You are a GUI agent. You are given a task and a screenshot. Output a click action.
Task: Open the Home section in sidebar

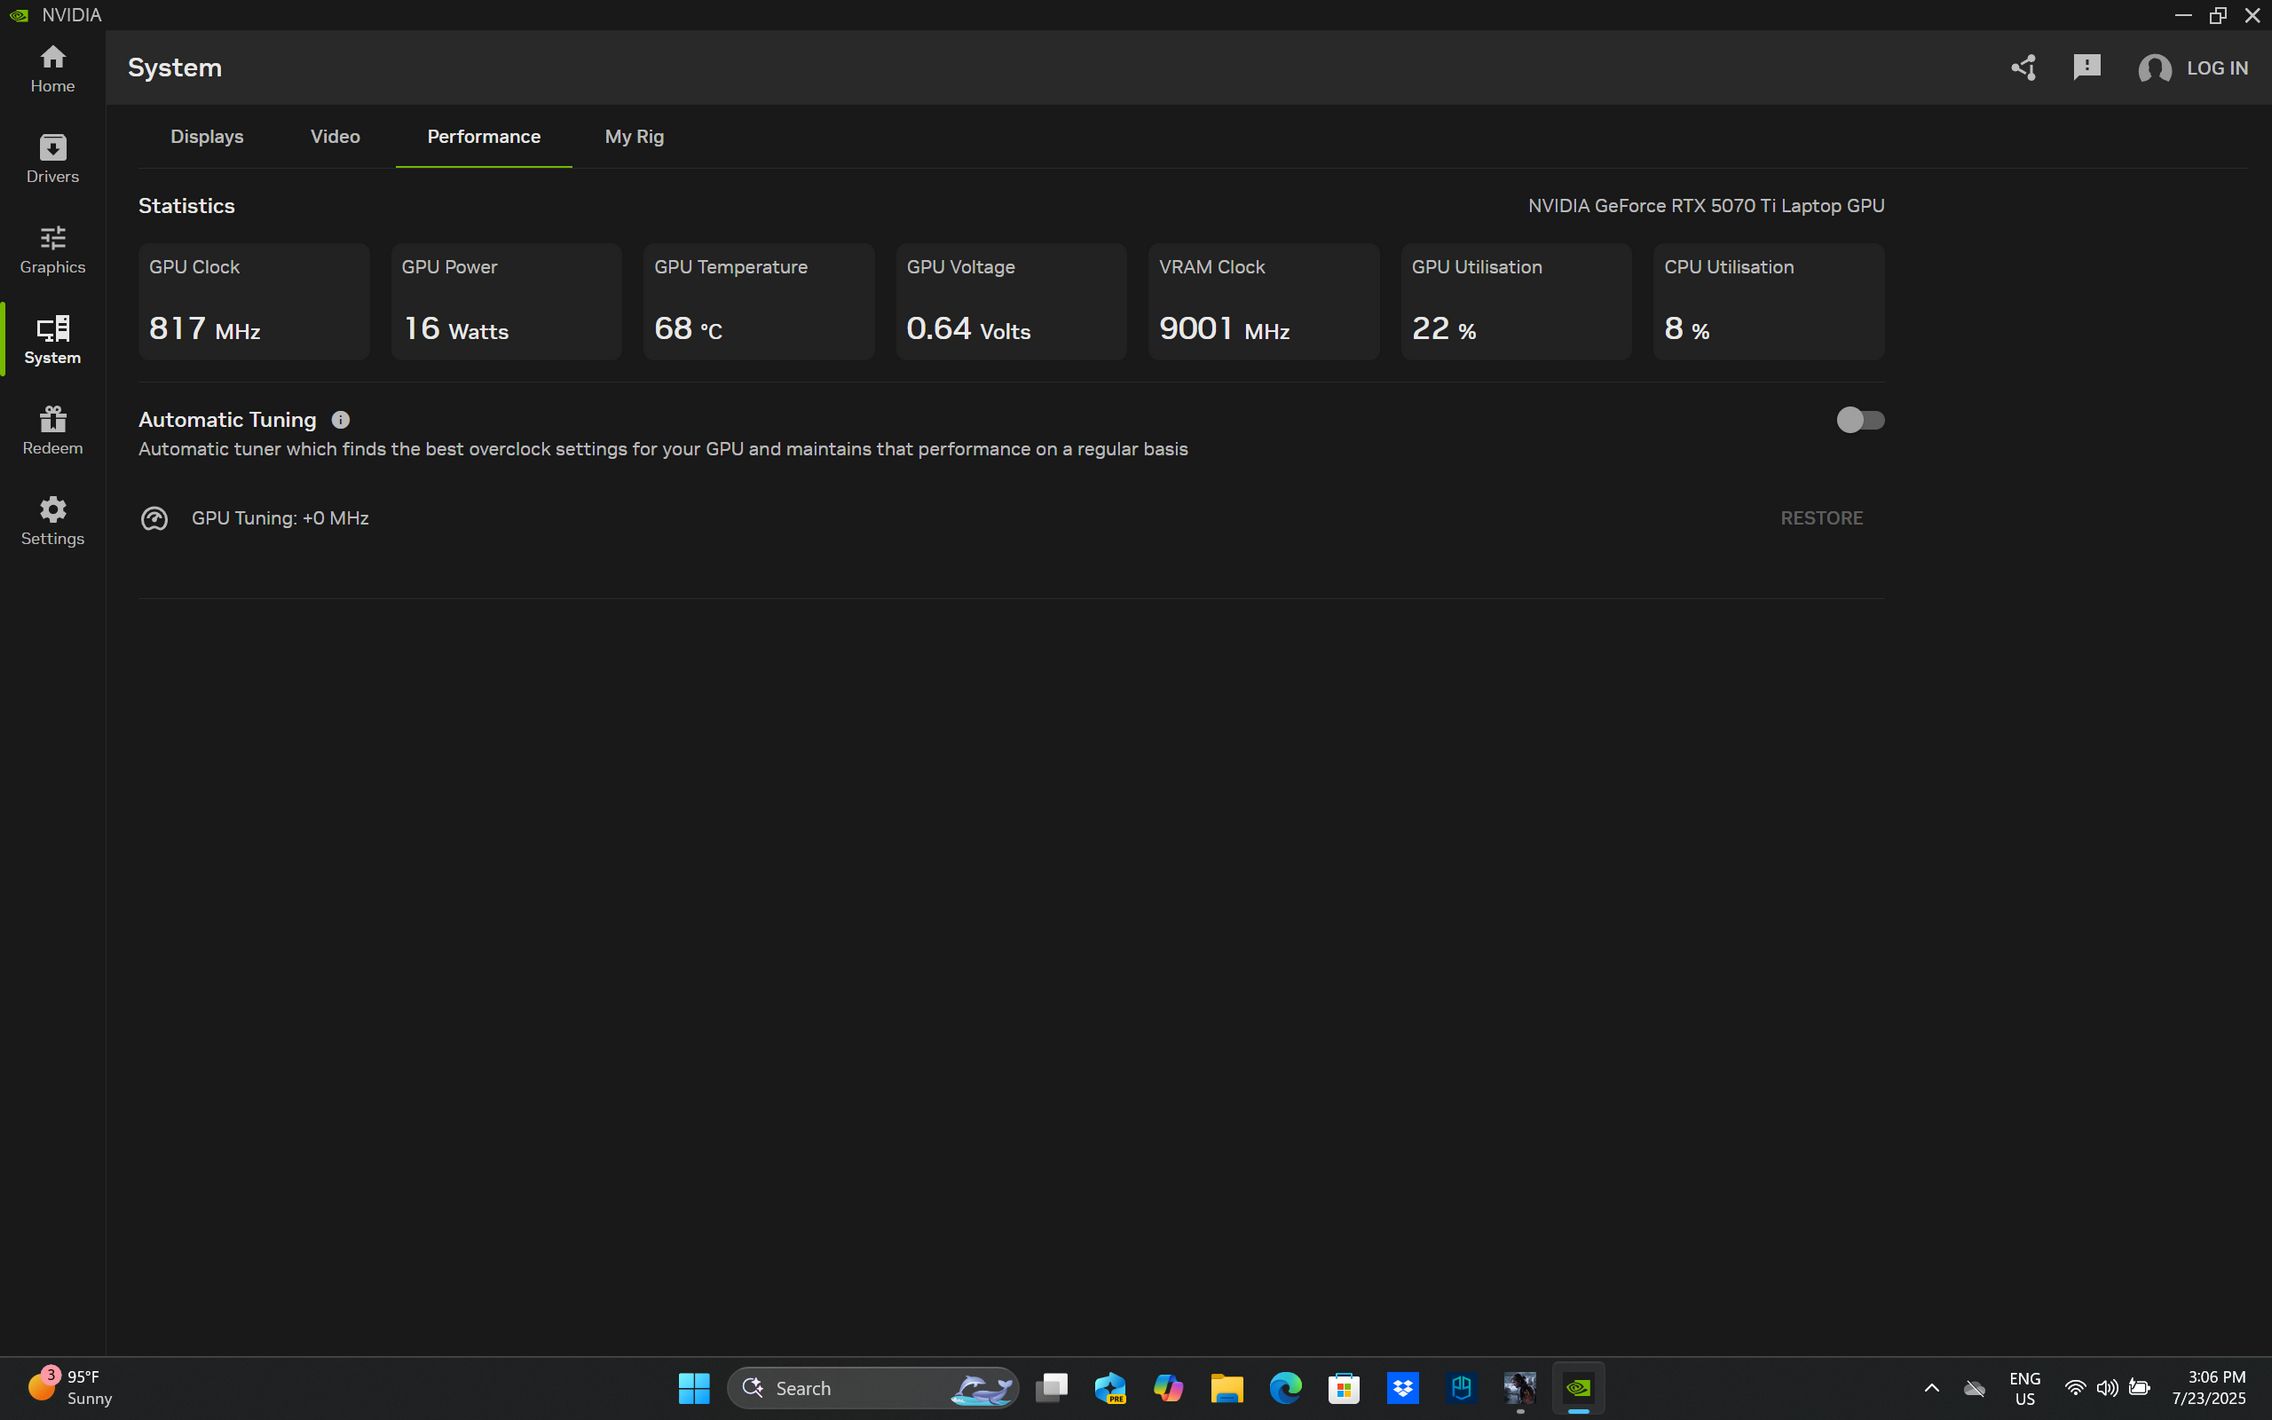[52, 69]
